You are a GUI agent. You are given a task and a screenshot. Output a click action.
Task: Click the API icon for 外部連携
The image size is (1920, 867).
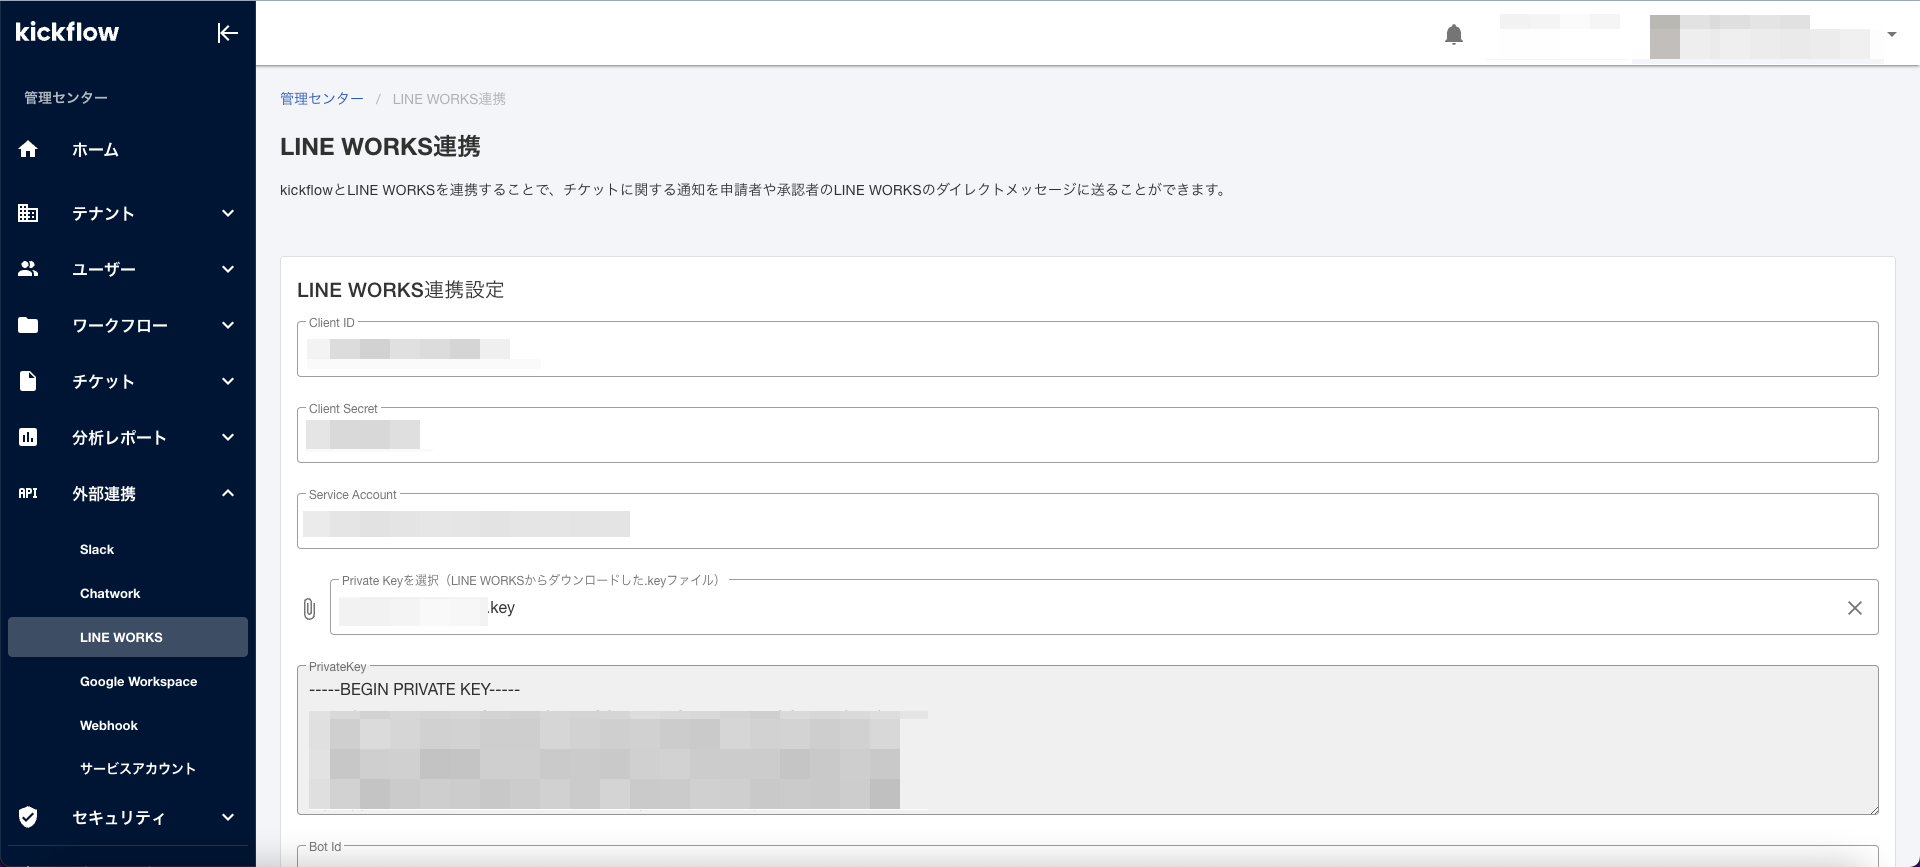click(28, 493)
